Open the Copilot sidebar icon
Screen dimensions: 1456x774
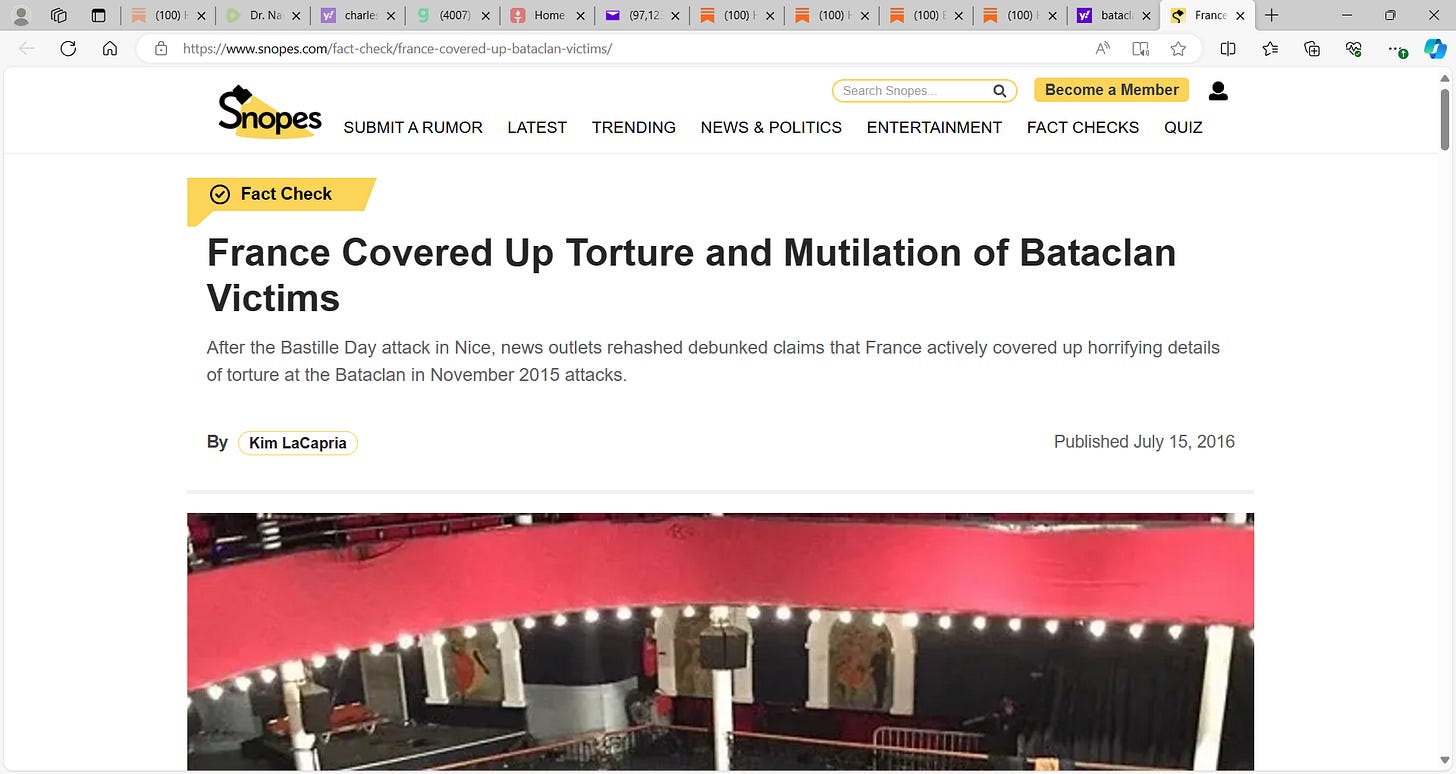pyautogui.click(x=1435, y=49)
